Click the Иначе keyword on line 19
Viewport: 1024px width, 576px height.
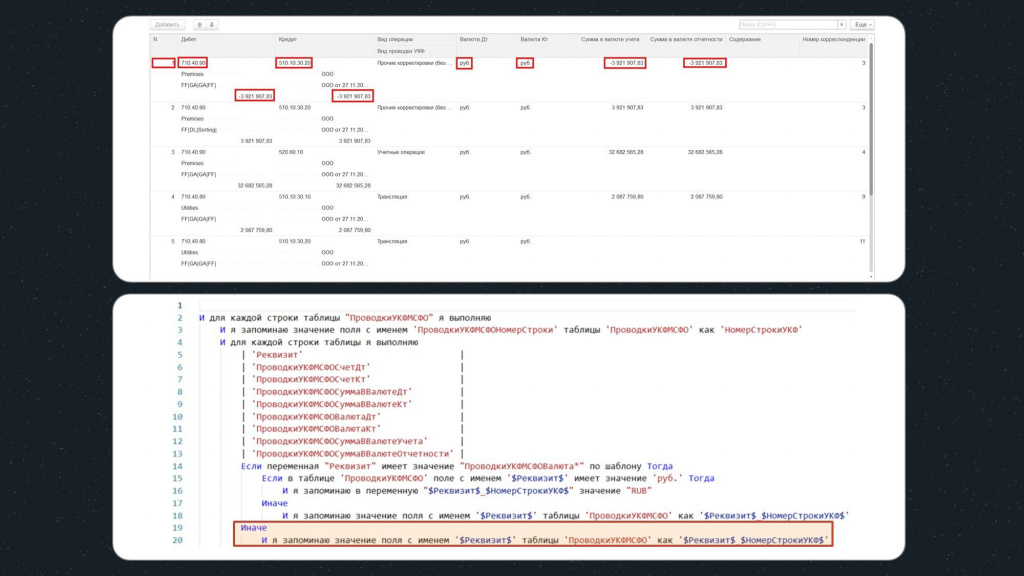tap(253, 528)
